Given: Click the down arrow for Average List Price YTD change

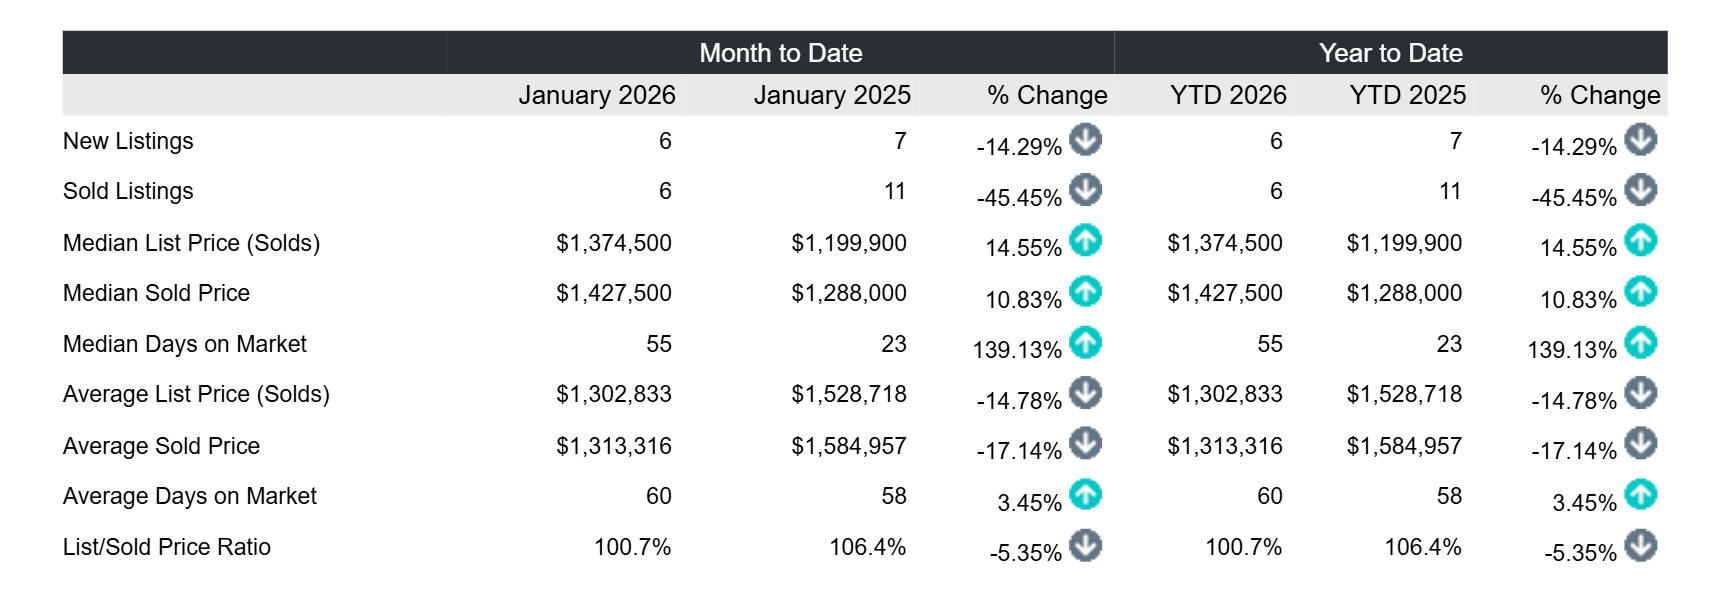Looking at the screenshot, I should click(1640, 393).
